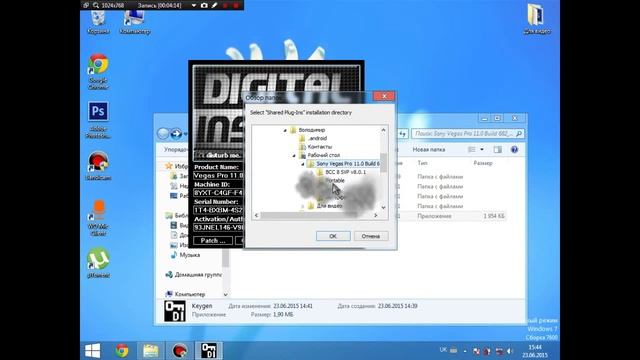
Task: Click Отмена in the folder browse dialog
Action: 371,236
